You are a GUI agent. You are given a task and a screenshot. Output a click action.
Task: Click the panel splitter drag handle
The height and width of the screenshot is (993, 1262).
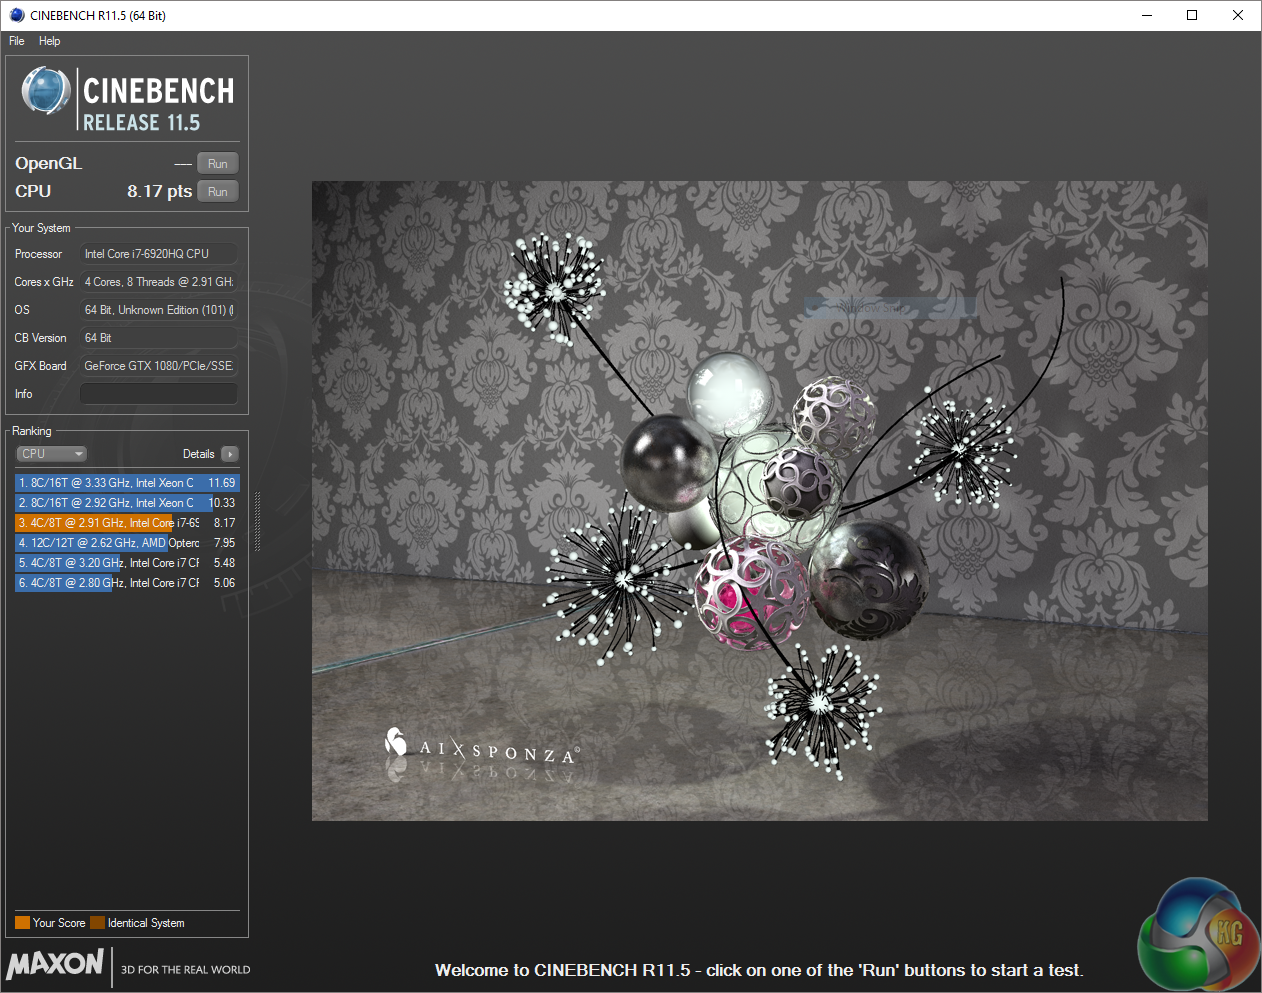click(257, 521)
